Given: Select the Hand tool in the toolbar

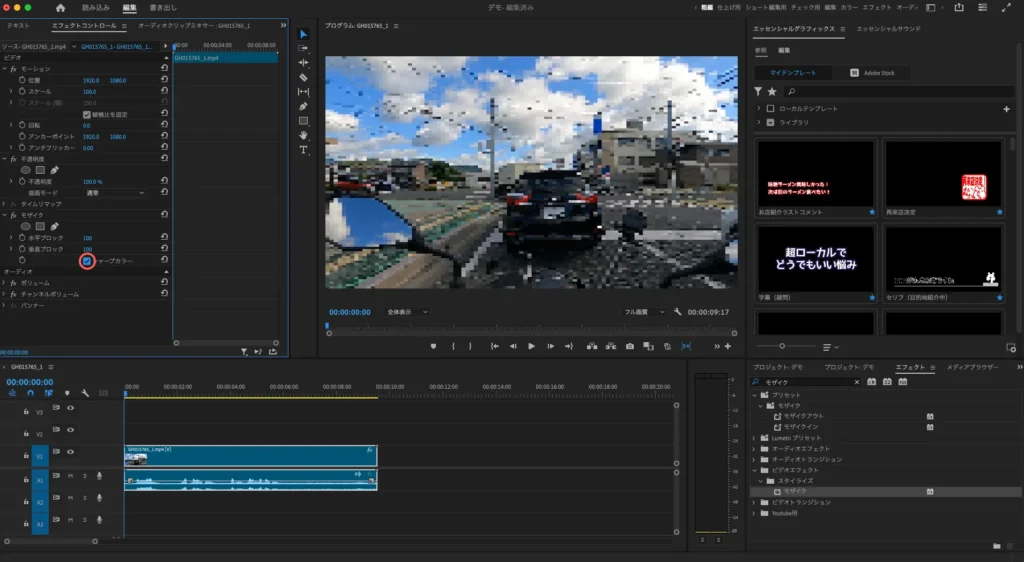Looking at the screenshot, I should tap(304, 135).
